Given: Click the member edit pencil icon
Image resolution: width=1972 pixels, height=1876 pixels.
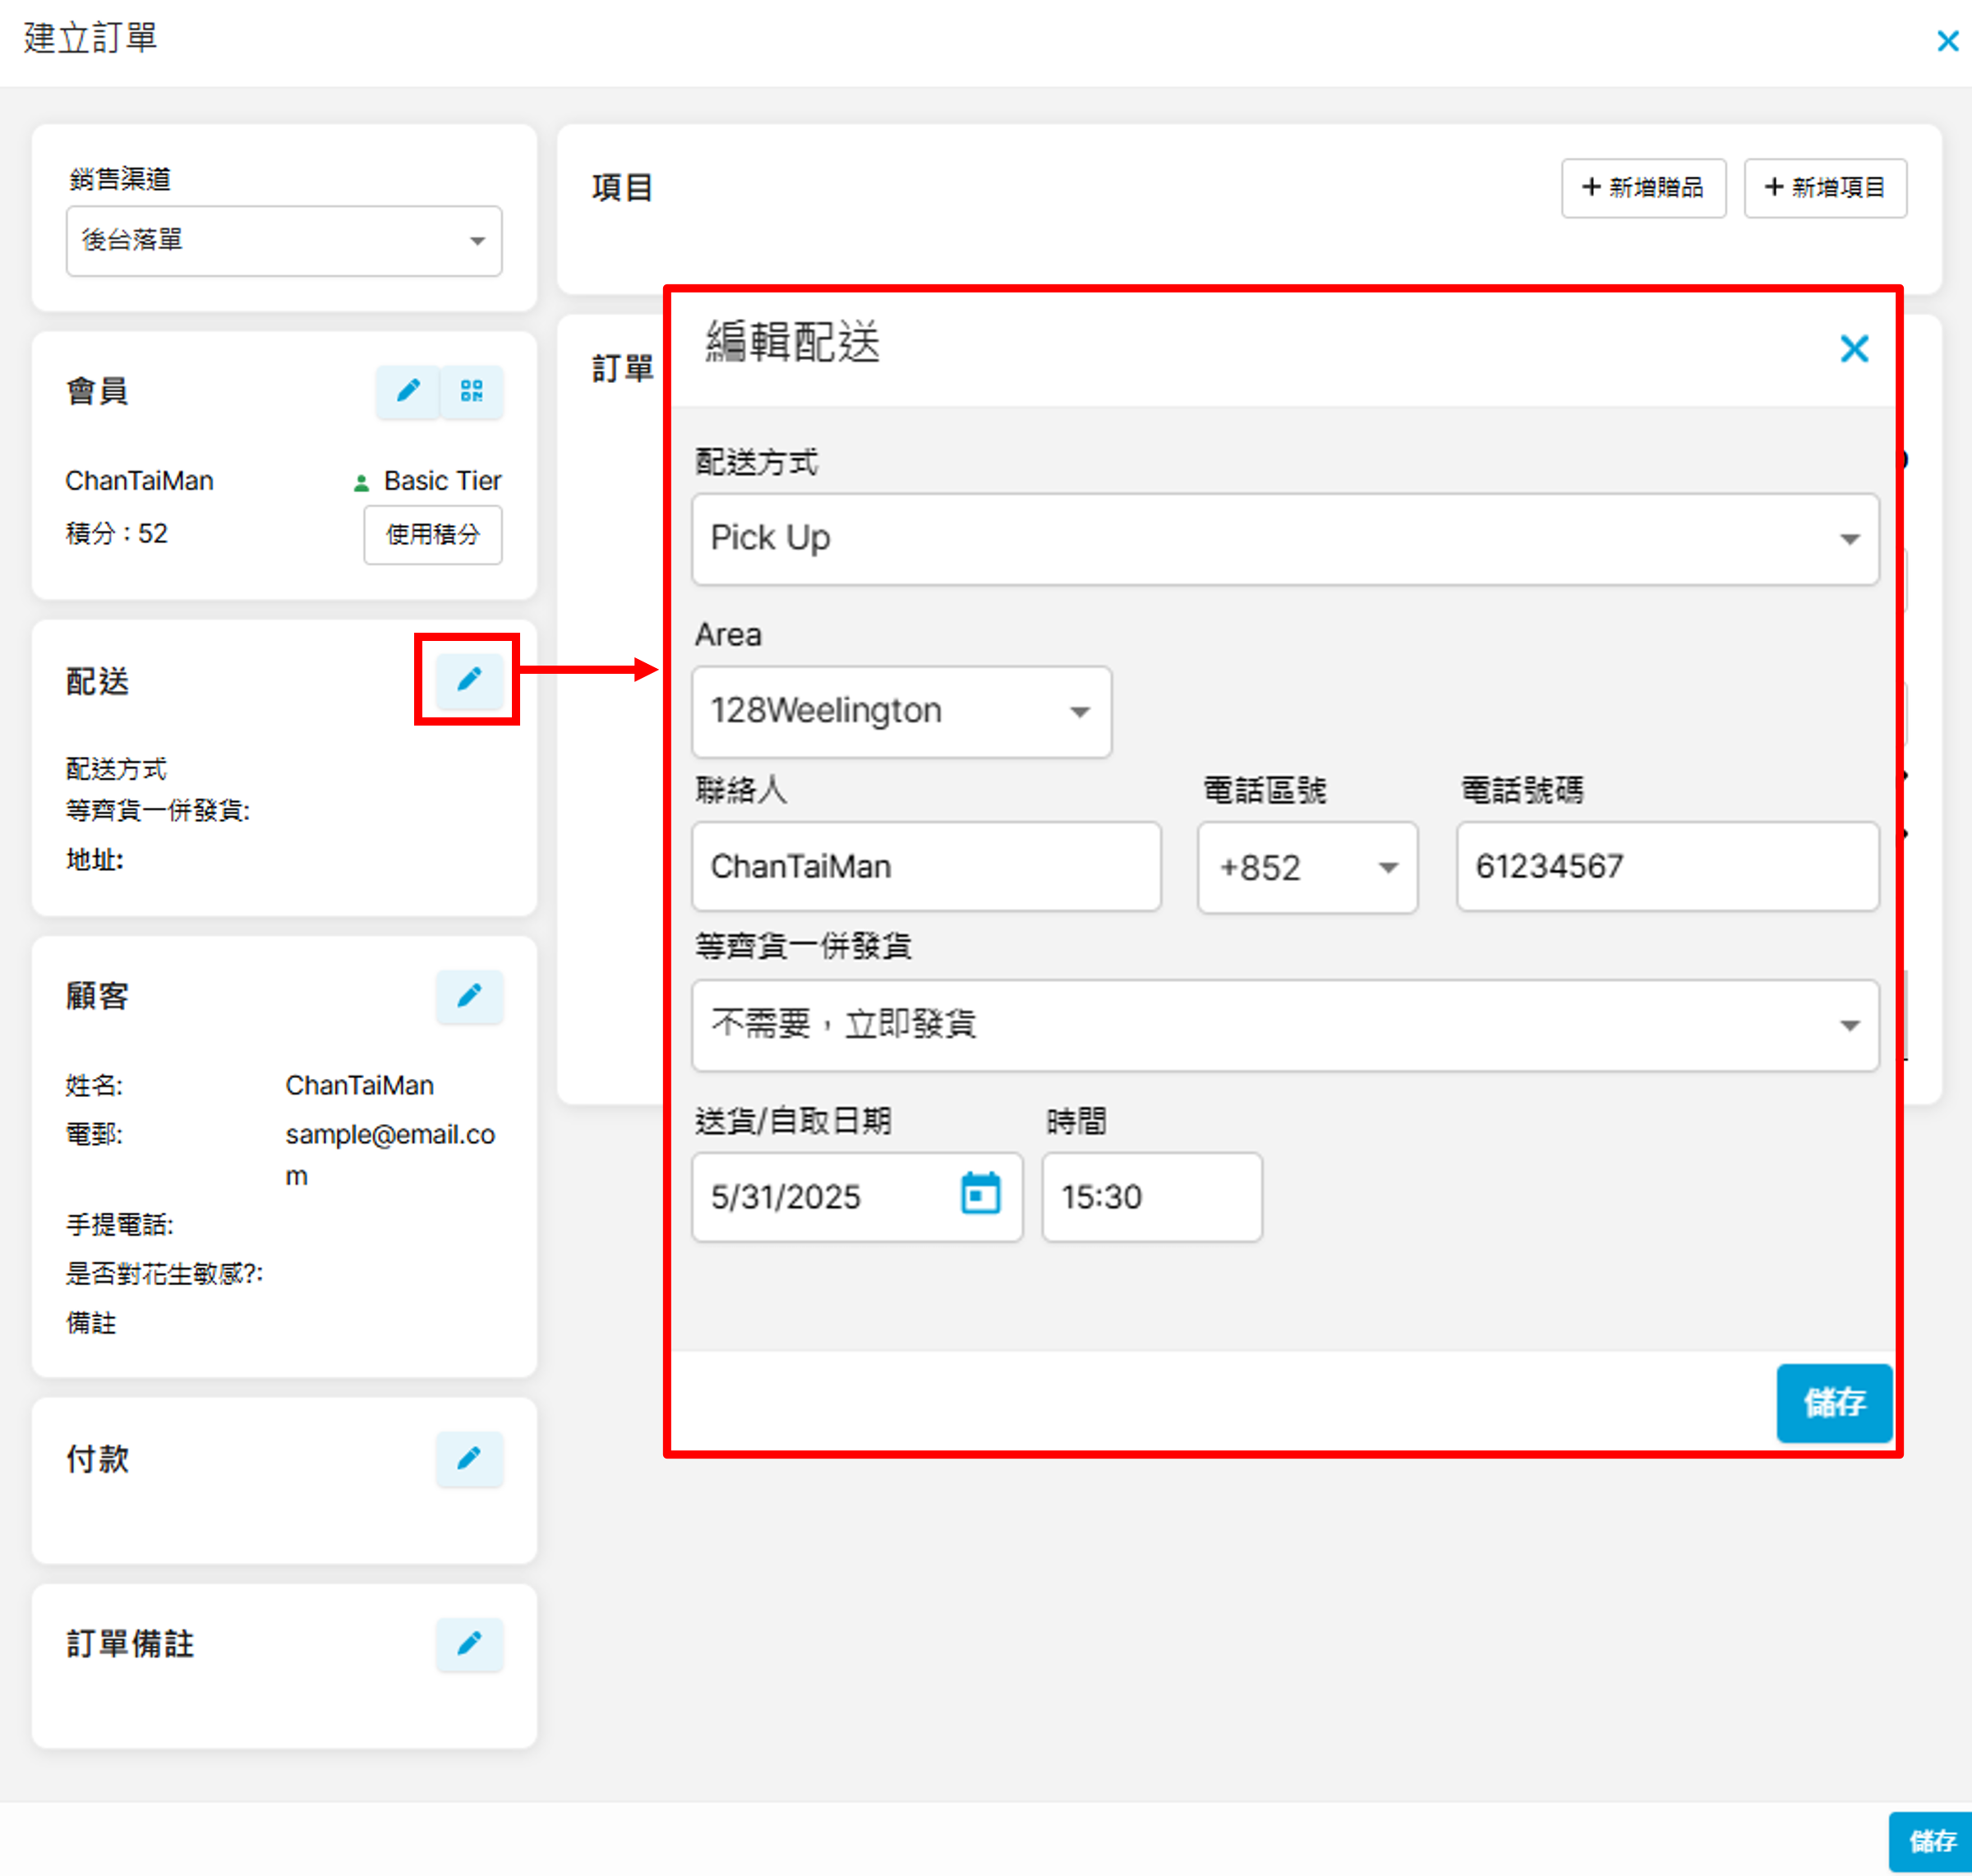Looking at the screenshot, I should tap(408, 391).
